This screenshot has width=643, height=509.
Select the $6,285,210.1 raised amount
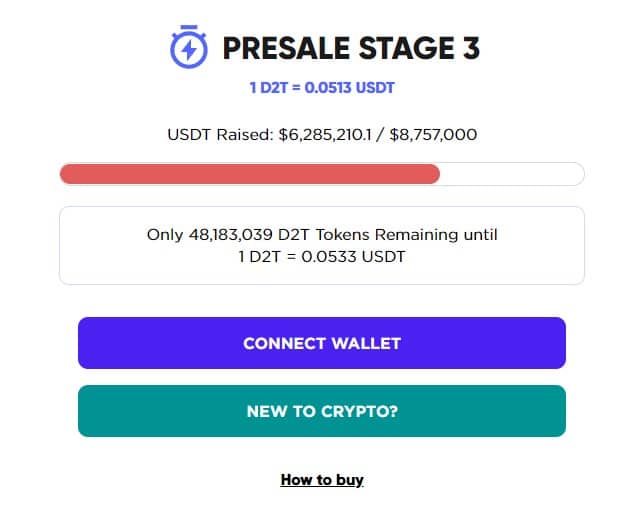[325, 135]
